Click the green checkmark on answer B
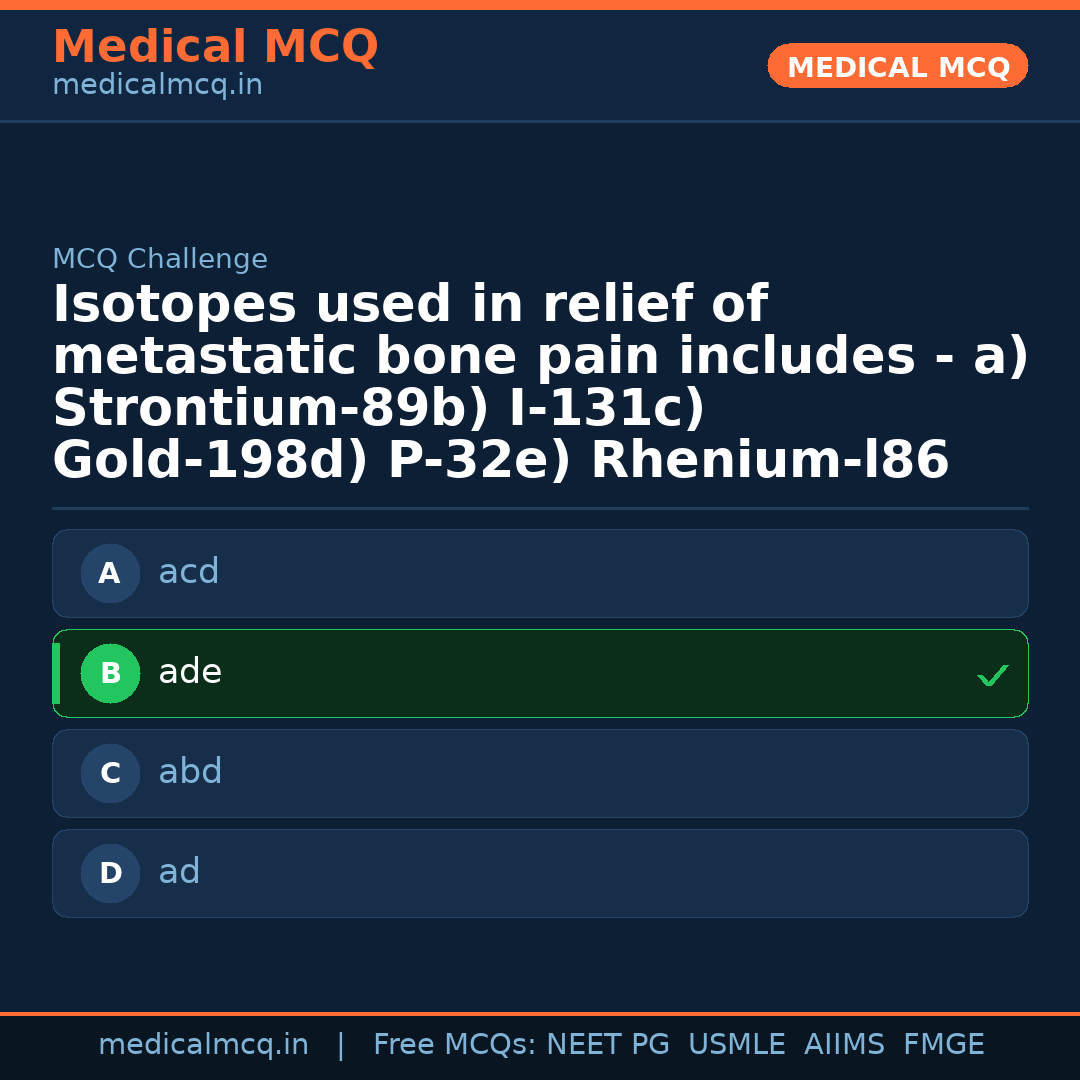Image resolution: width=1080 pixels, height=1080 pixels. point(992,676)
